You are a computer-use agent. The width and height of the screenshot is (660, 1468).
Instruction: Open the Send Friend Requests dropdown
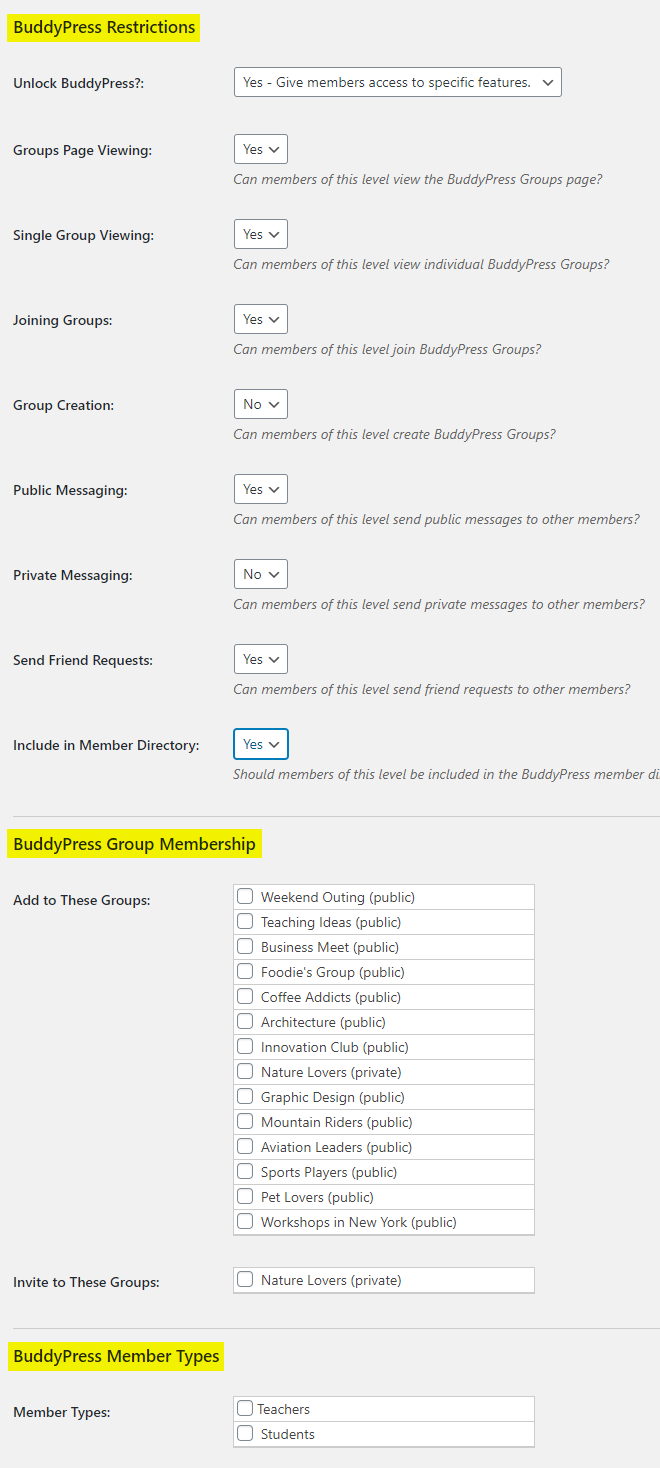260,659
